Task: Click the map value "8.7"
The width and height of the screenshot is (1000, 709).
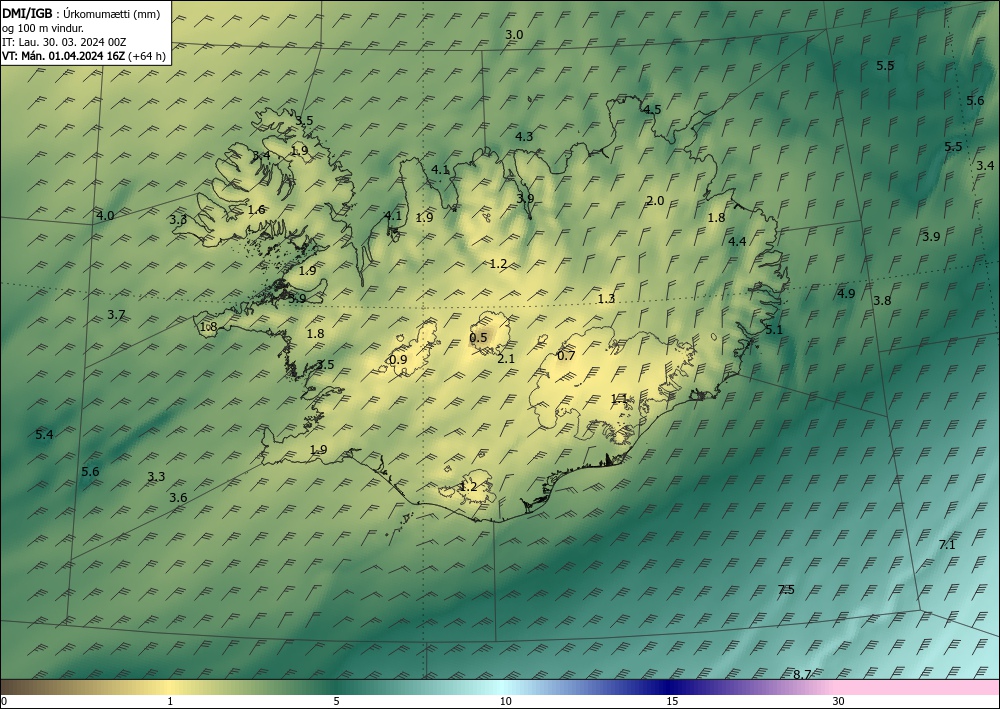Action: 802,674
